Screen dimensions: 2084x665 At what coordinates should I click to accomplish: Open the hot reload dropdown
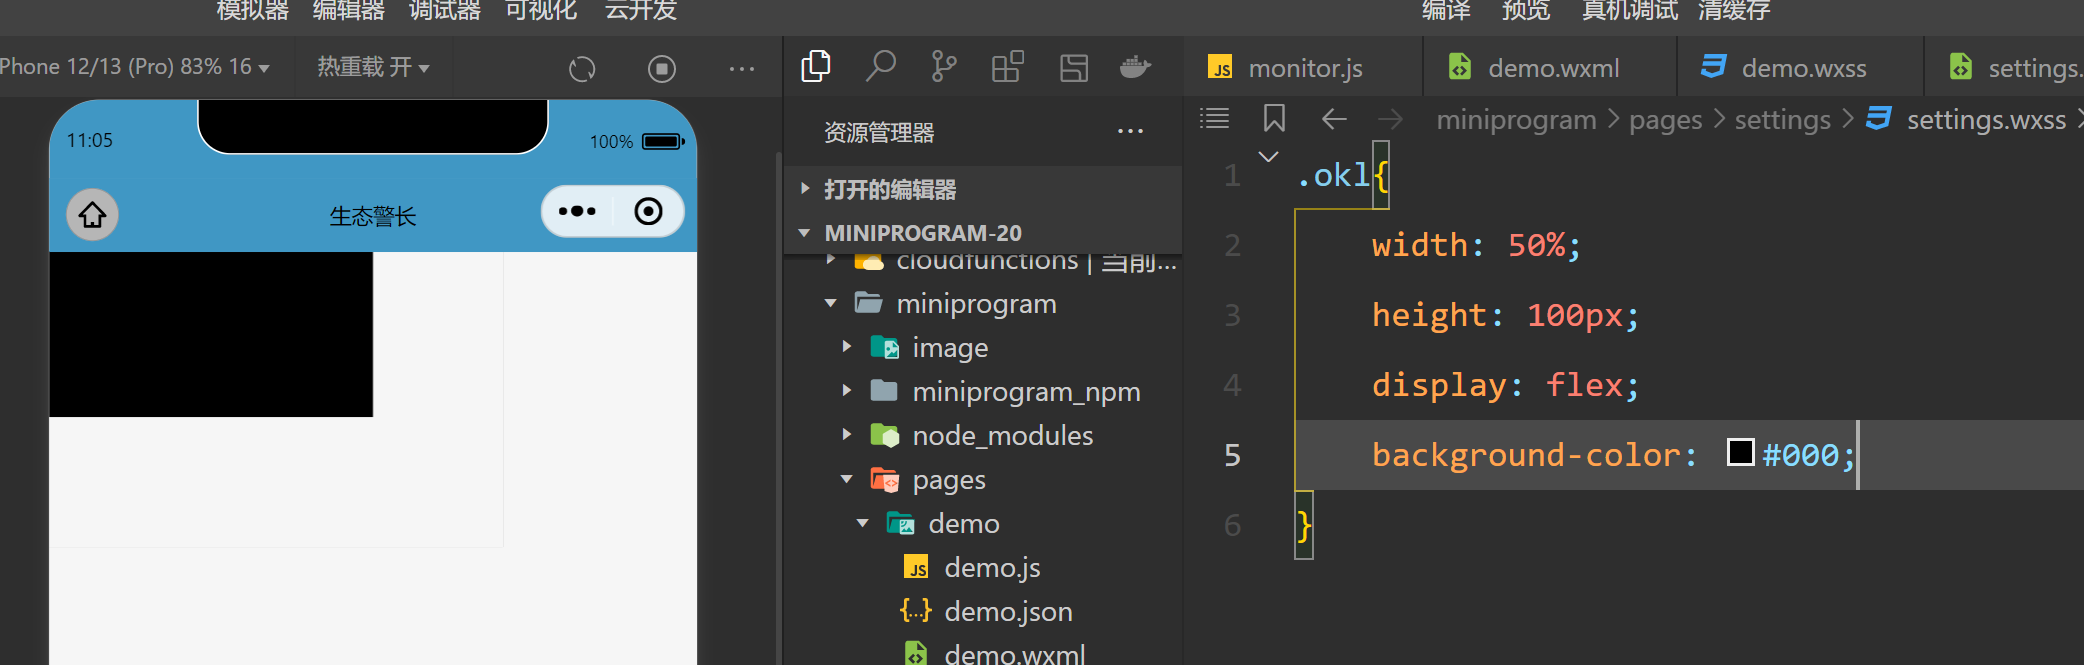373,67
